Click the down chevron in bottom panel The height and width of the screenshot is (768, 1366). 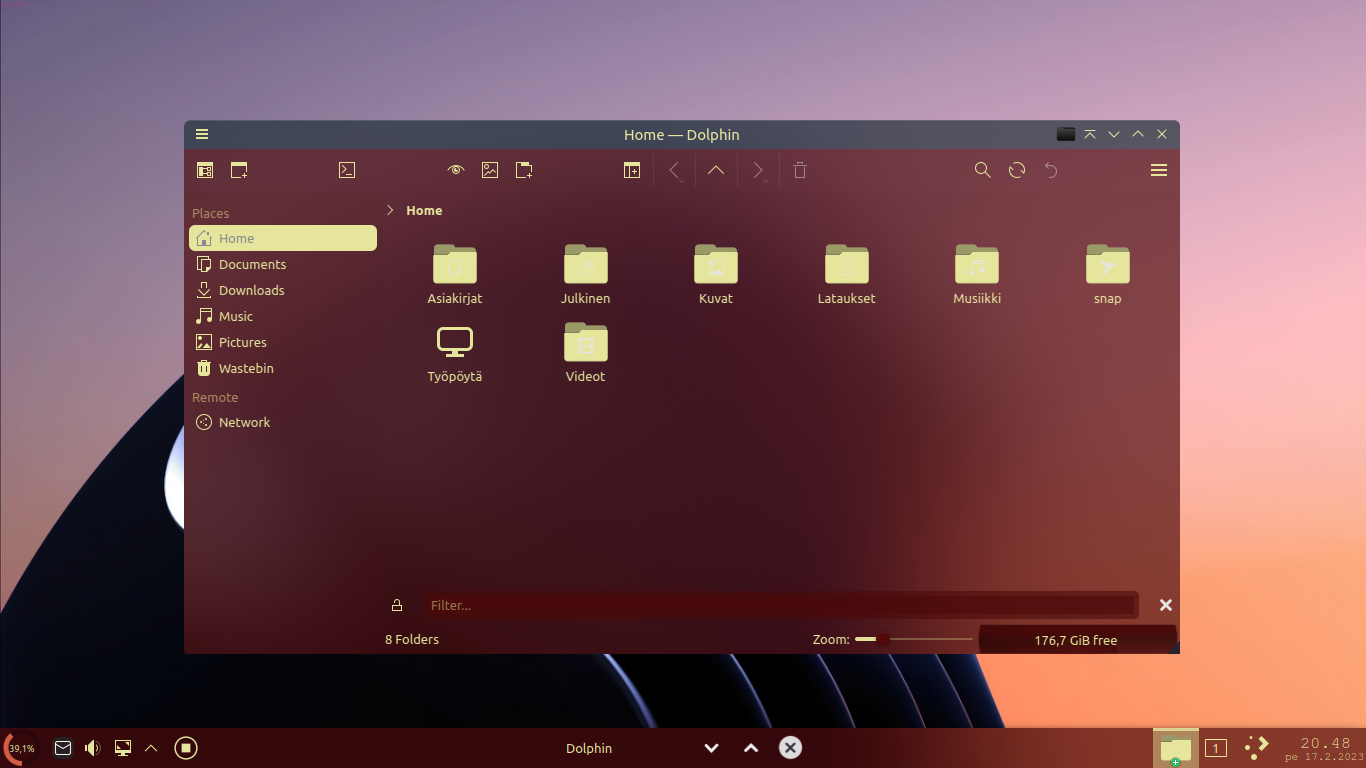[711, 748]
